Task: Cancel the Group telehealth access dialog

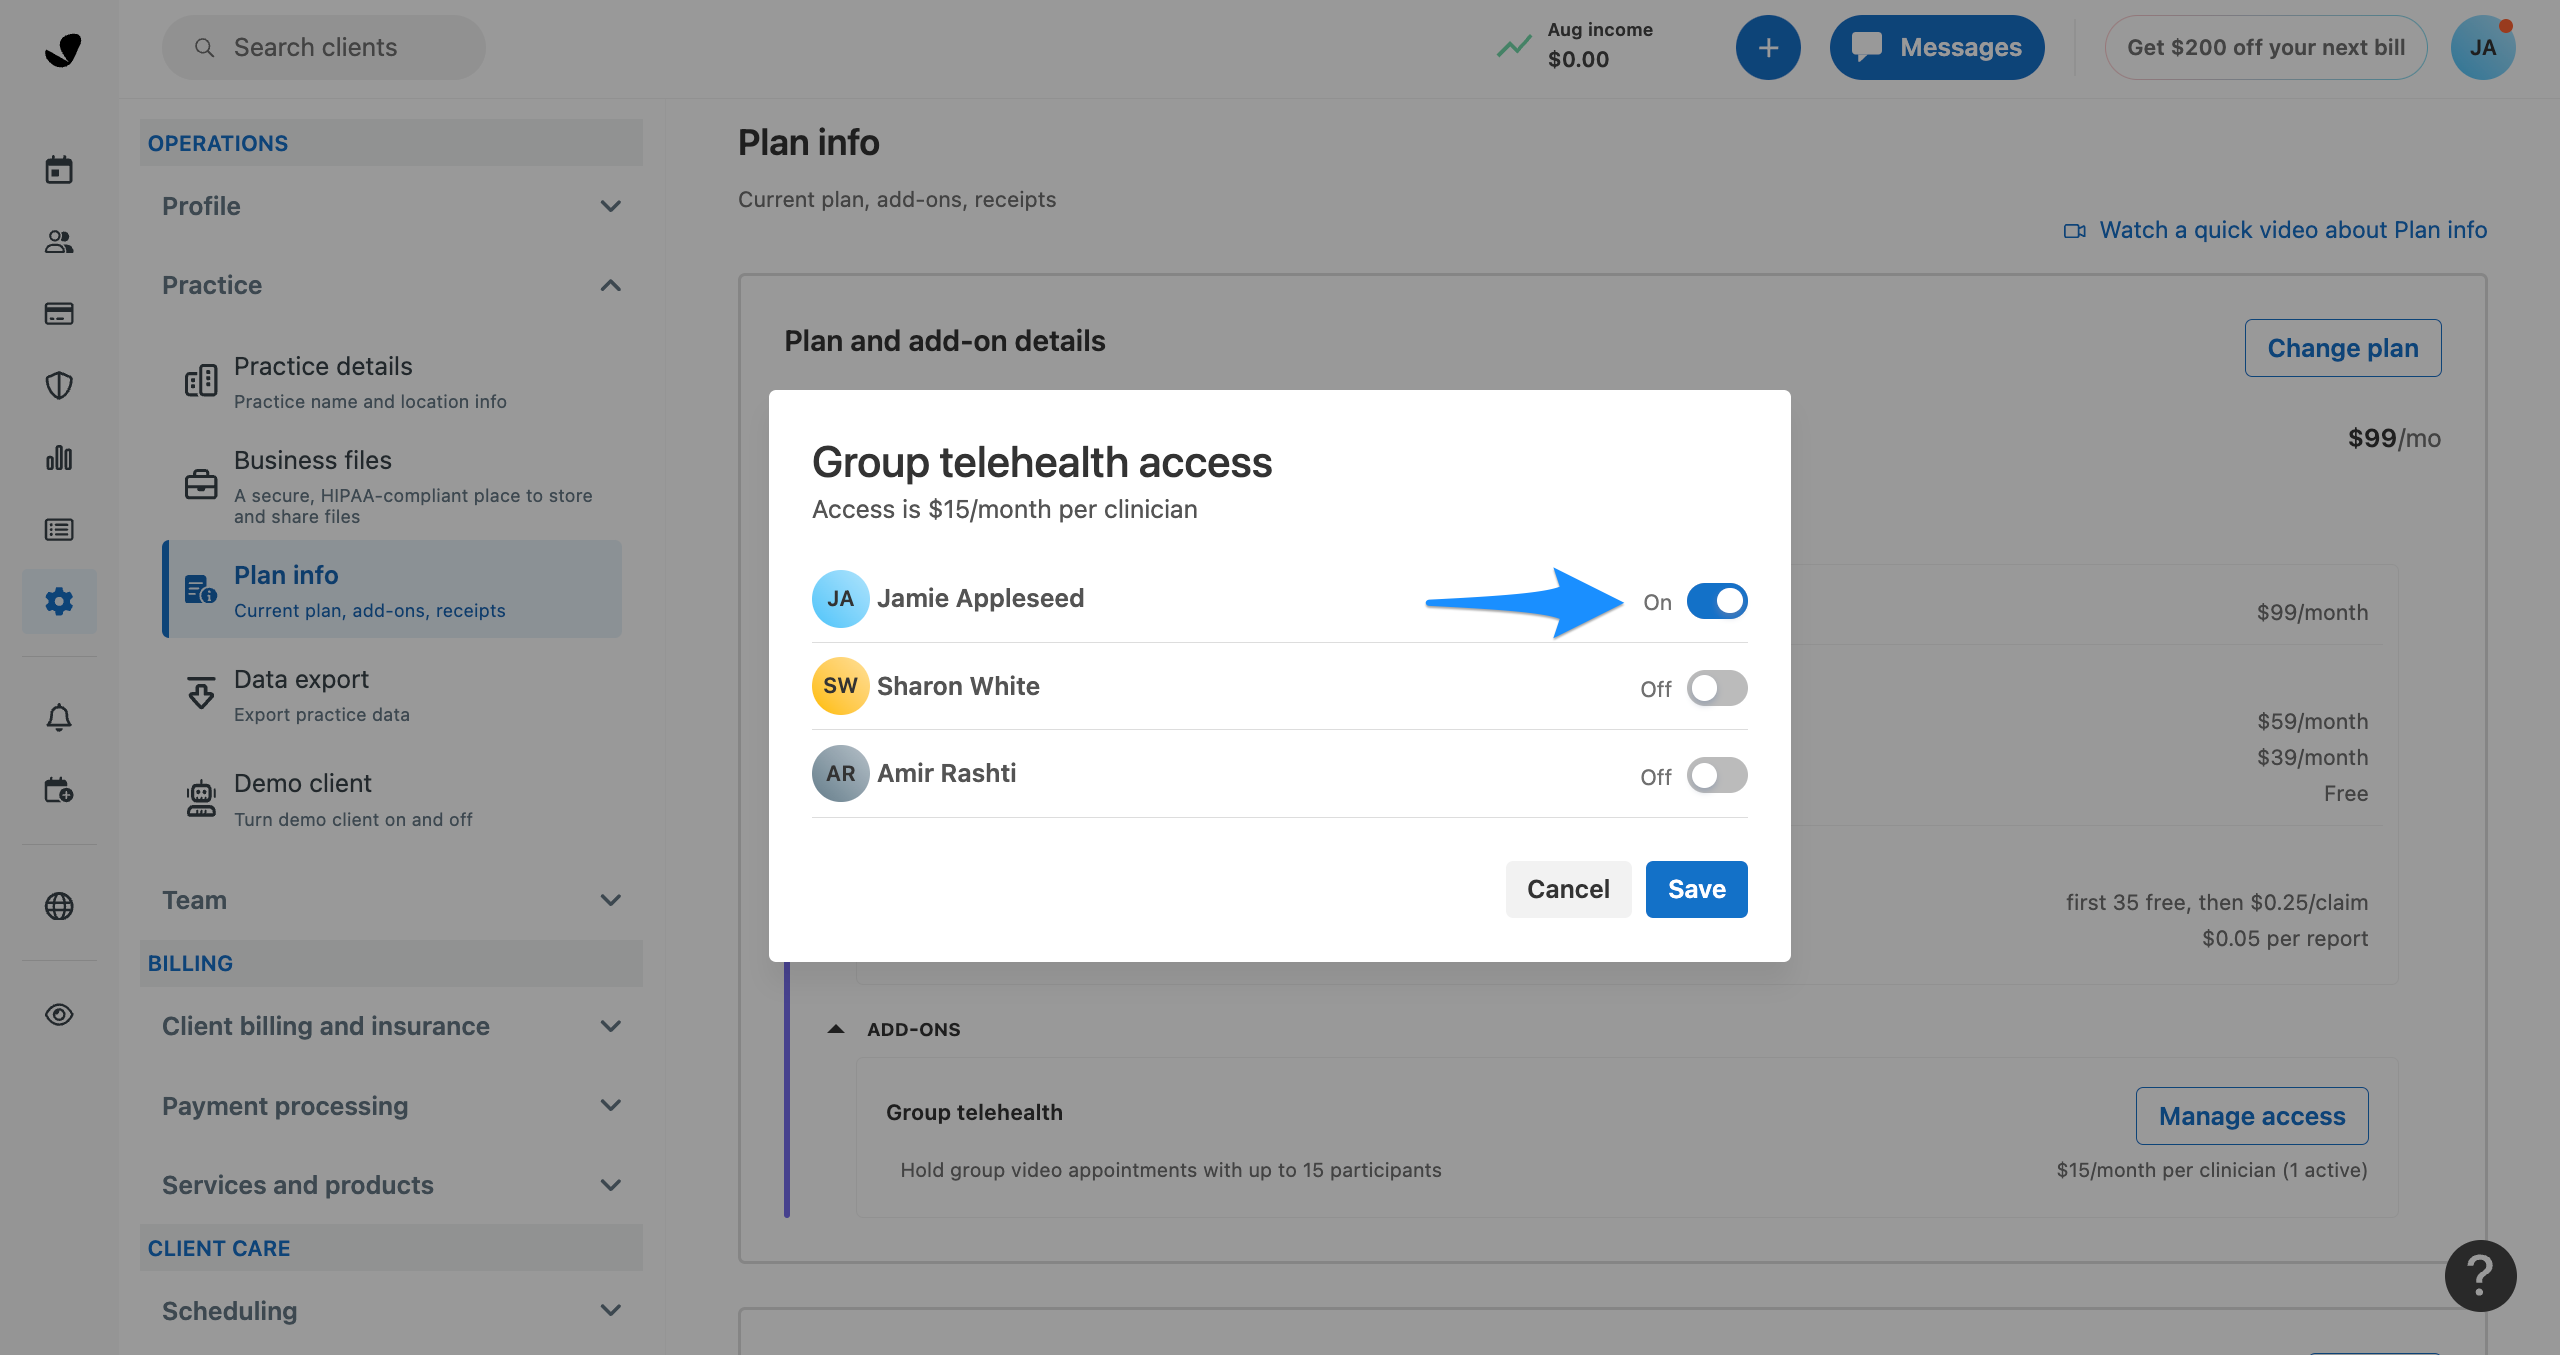Action: pos(1568,889)
